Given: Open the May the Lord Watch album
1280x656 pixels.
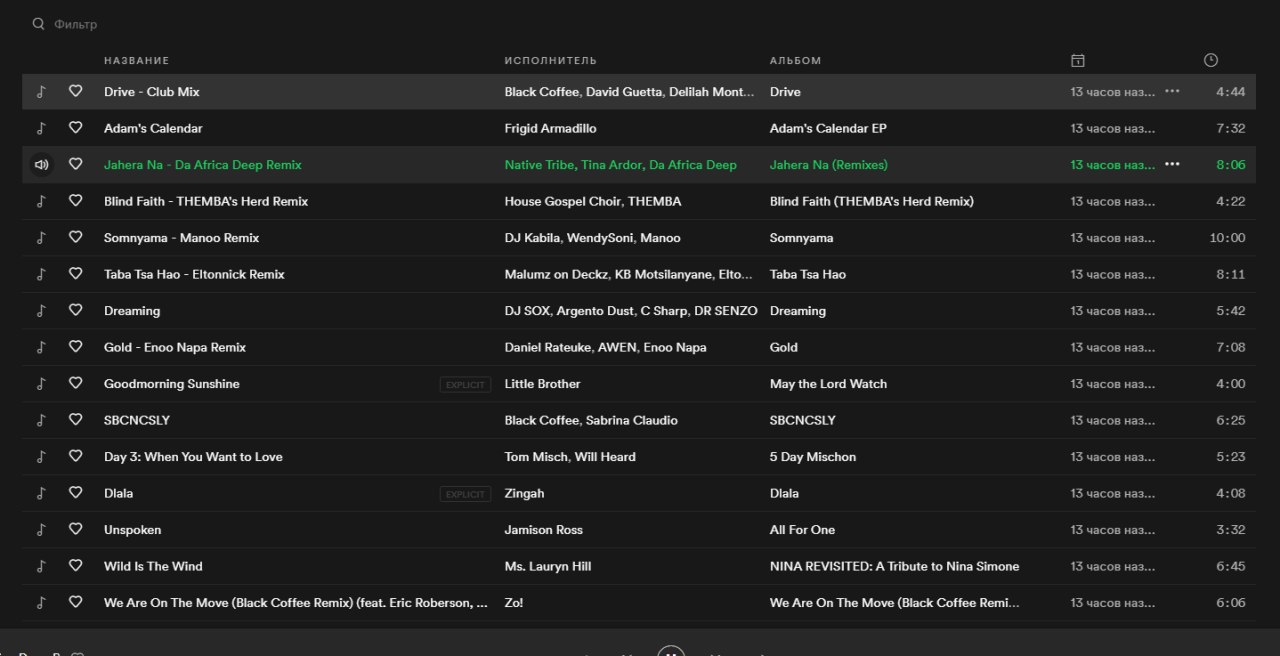Looking at the screenshot, I should click(828, 384).
